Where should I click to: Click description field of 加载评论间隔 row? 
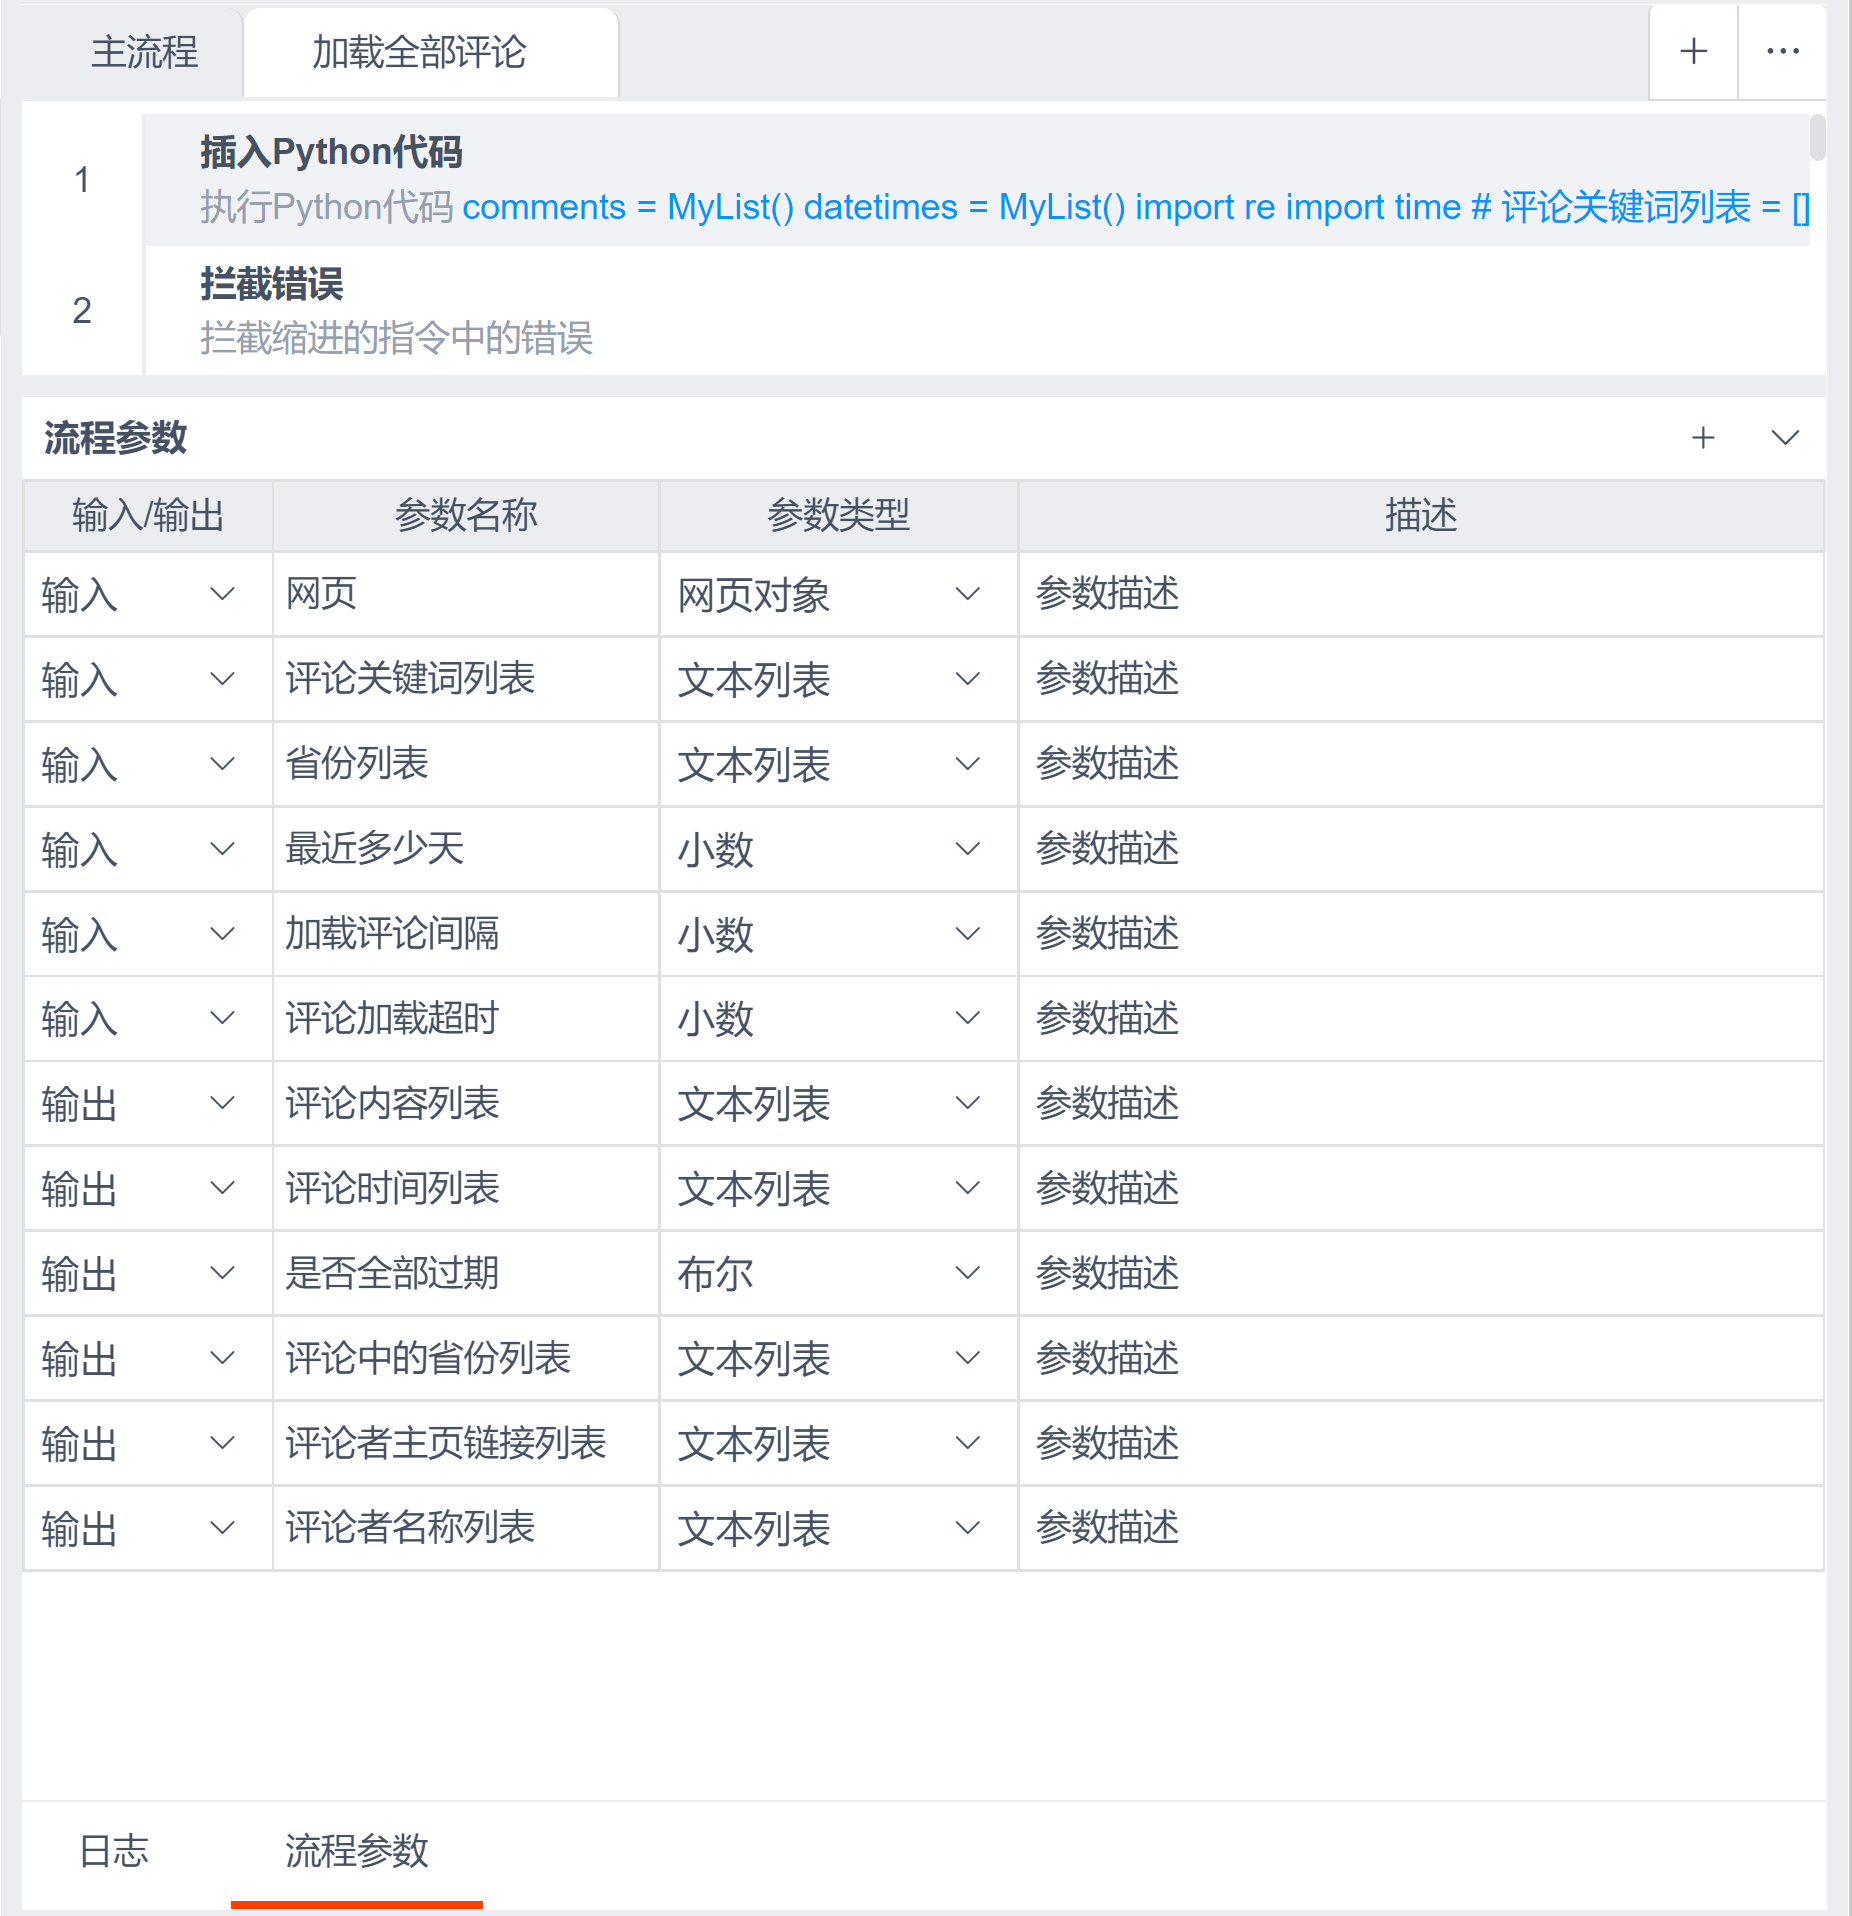tap(1420, 933)
